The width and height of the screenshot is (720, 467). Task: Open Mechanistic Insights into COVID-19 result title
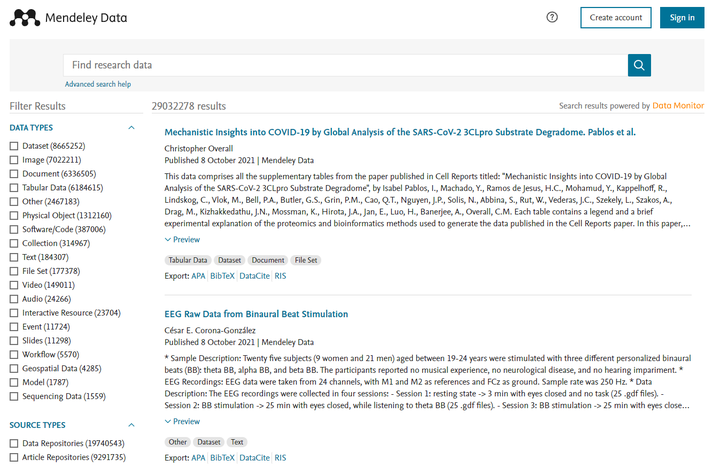(x=400, y=132)
